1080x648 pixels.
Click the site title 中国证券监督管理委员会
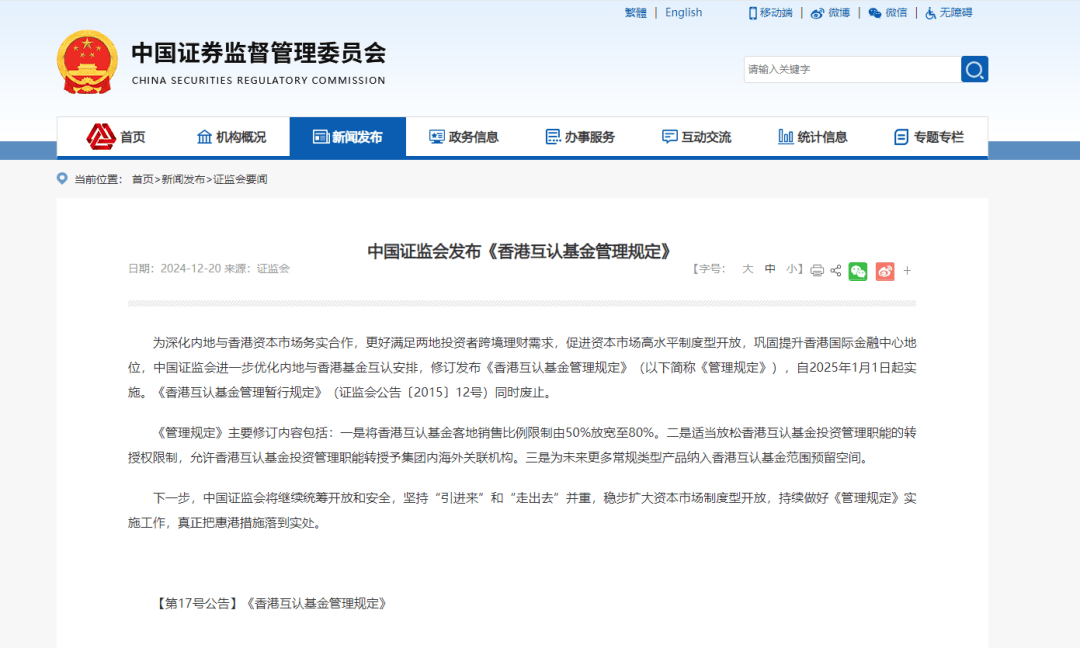click(x=259, y=53)
